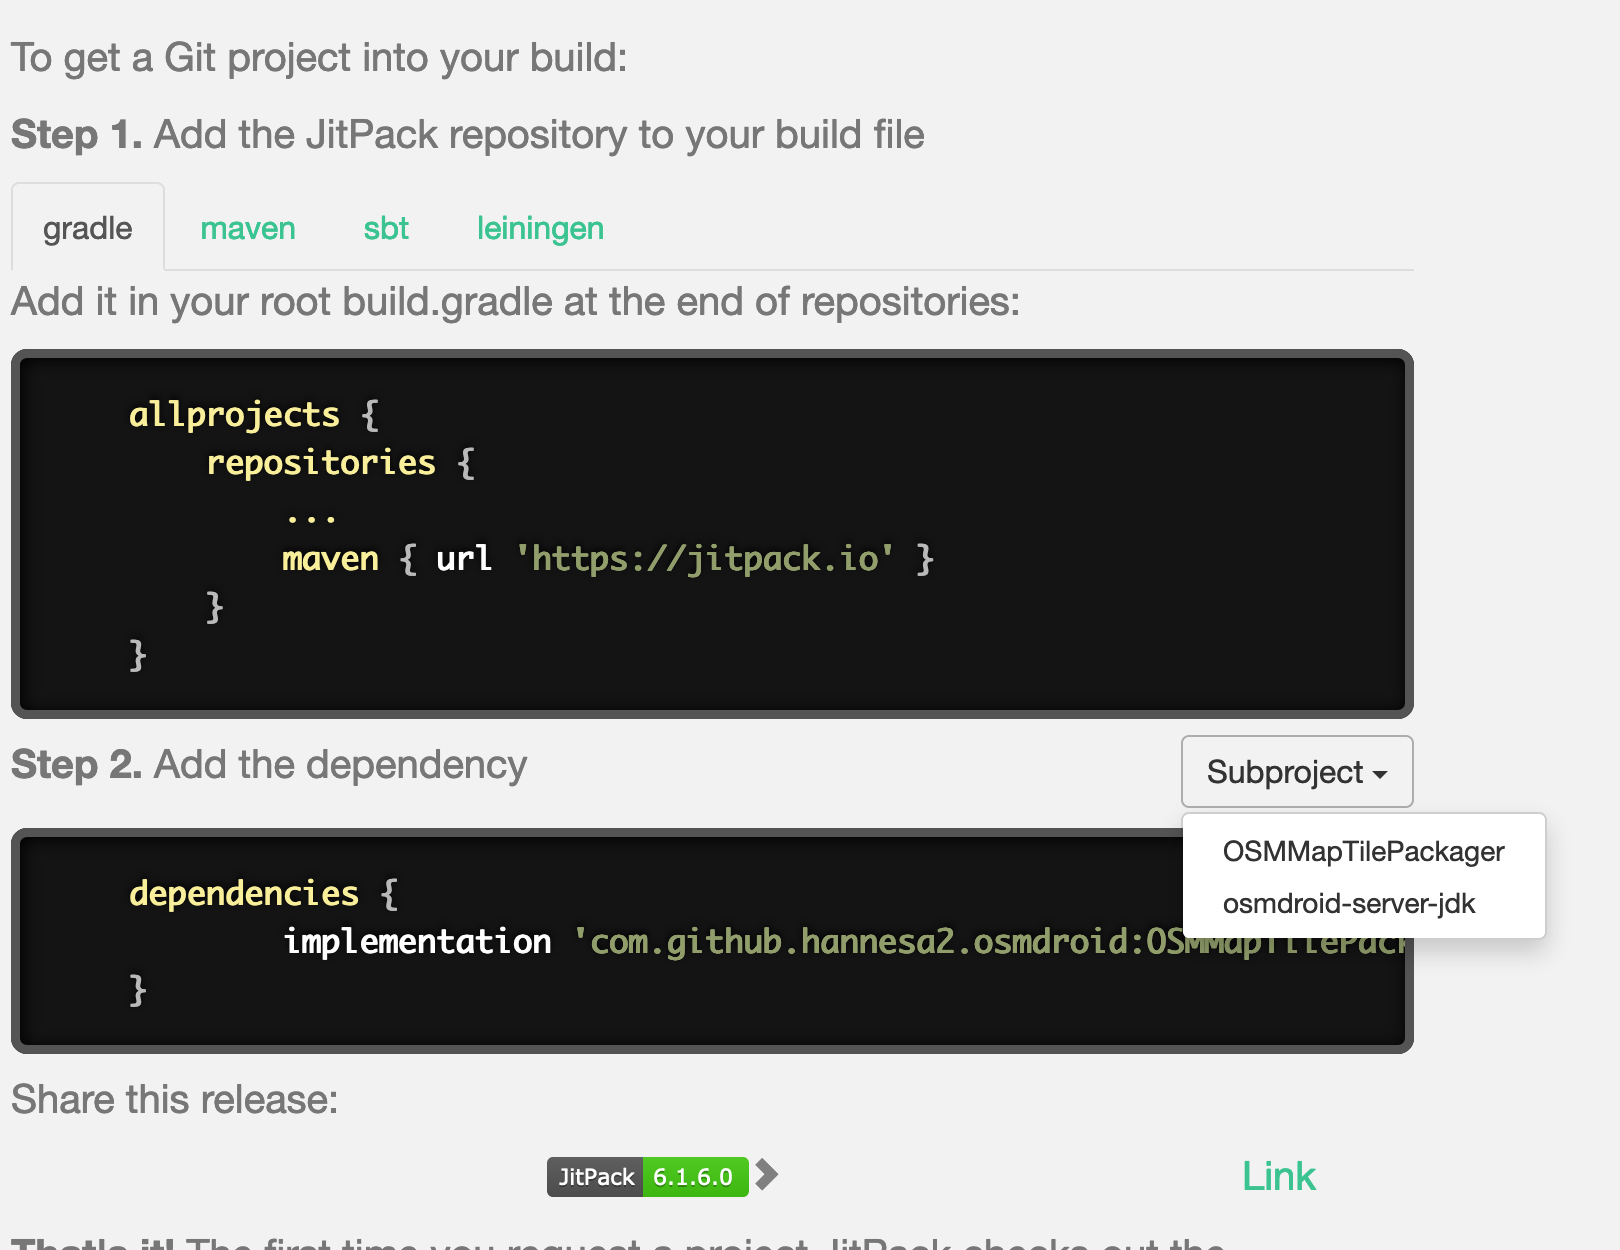
Task: Select OSMMapTilePackager from the subproject list
Action: [1363, 852]
